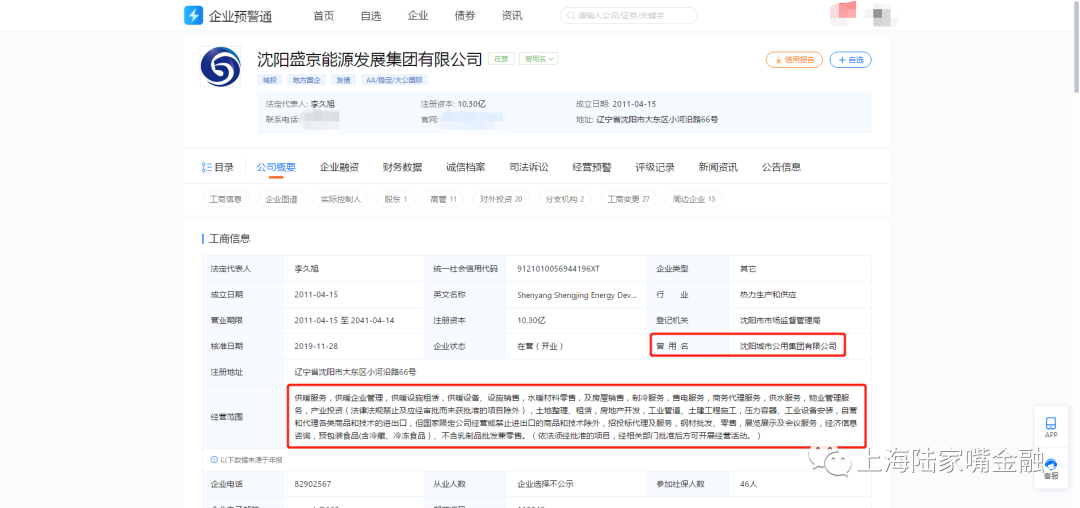Jump to 工商变更 27 section pill
Image resolution: width=1080 pixels, height=508 pixels.
coord(628,200)
